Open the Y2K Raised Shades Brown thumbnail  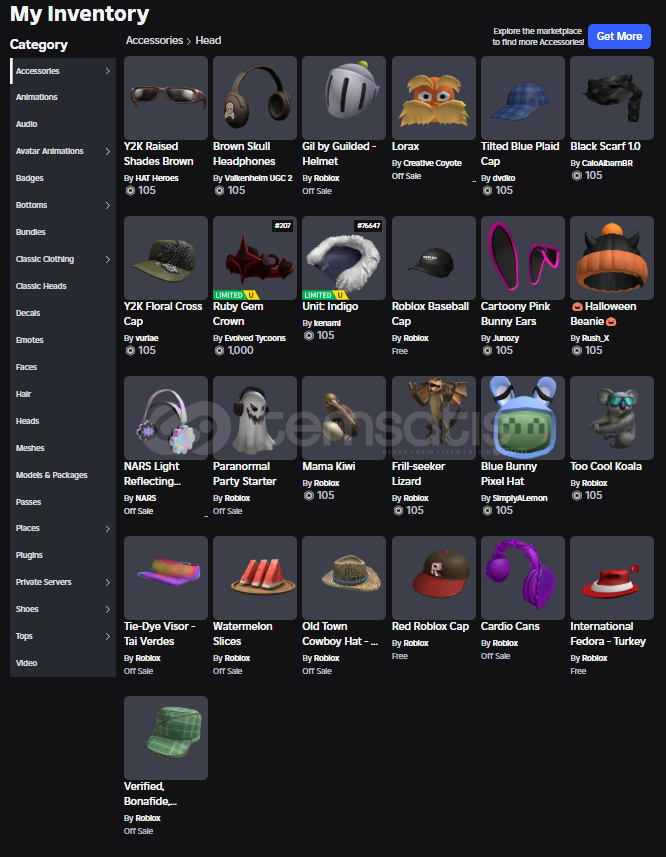[x=166, y=98]
